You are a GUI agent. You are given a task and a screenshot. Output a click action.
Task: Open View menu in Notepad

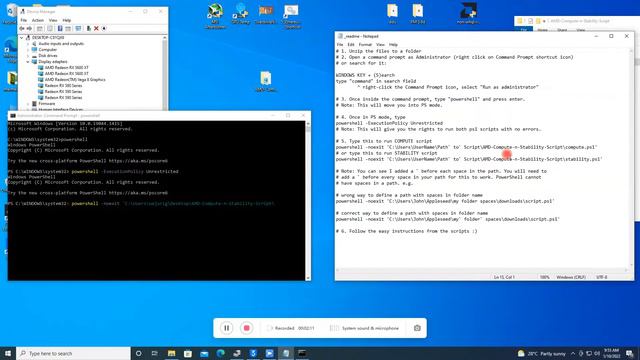coord(380,44)
